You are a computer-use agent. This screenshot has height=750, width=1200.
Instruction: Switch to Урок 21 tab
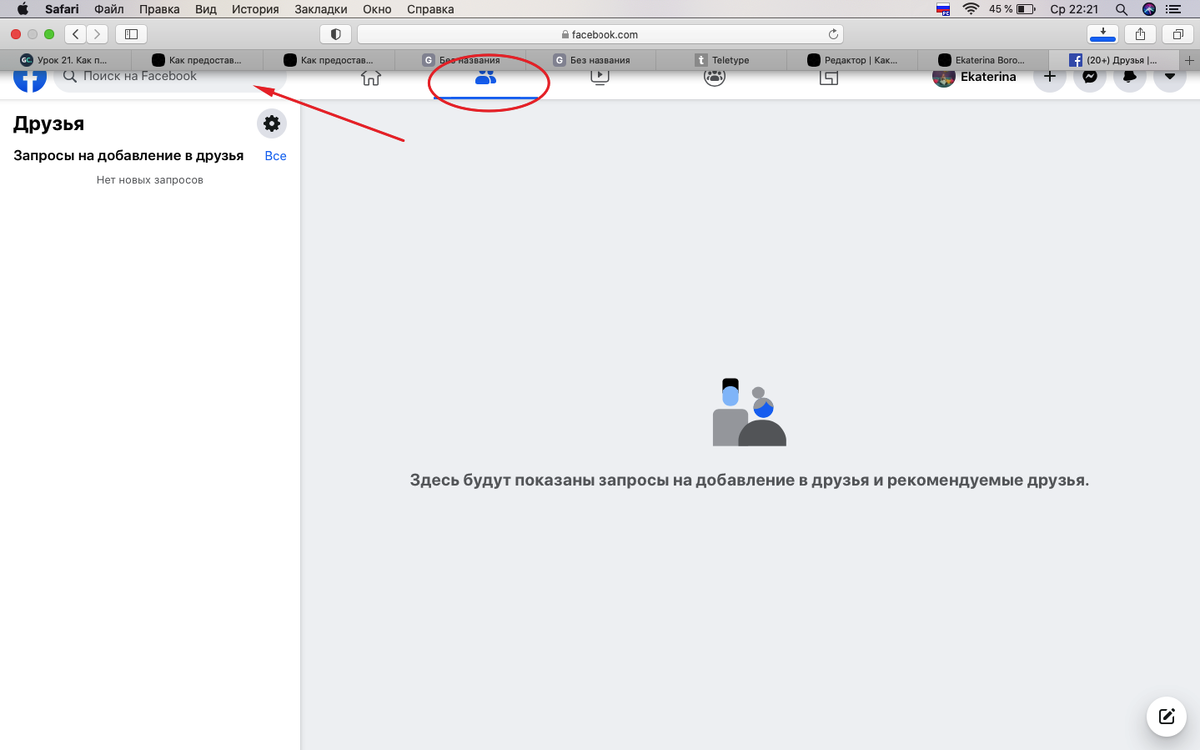click(65, 60)
